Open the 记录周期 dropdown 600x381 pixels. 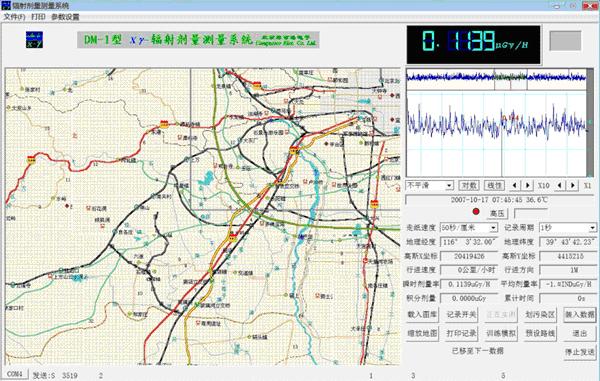pos(568,228)
